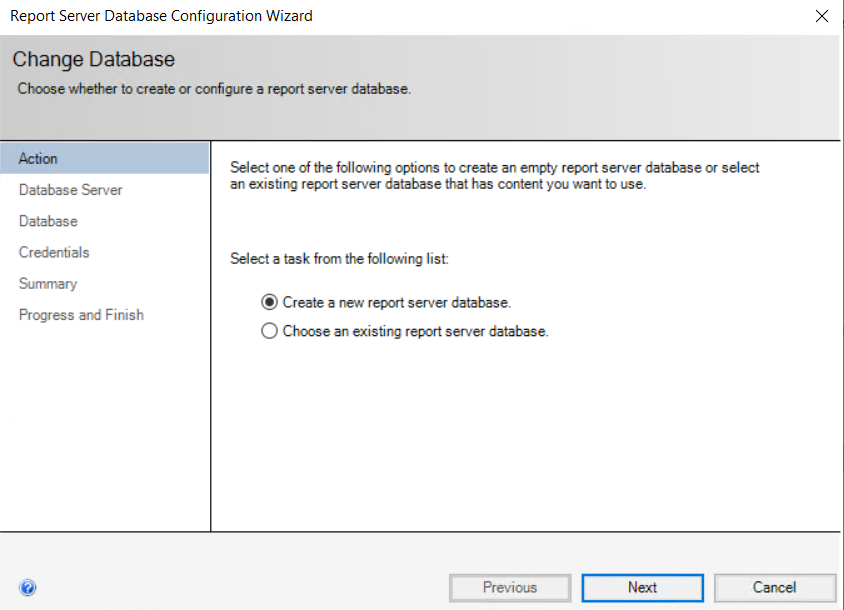The image size is (844, 610).
Task: Click the 'Choose an existing report server database' label text
Action: click(x=415, y=331)
